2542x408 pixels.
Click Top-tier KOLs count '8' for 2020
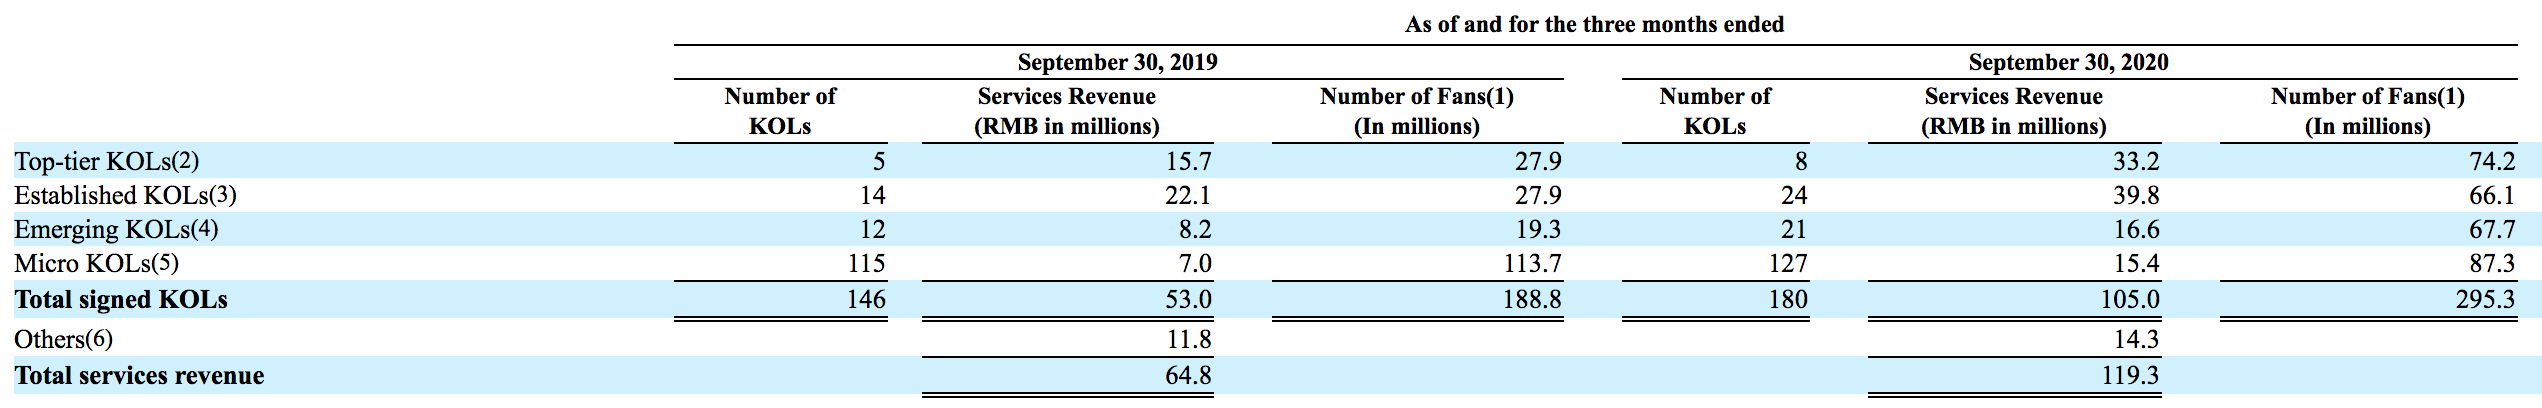coord(1800,161)
